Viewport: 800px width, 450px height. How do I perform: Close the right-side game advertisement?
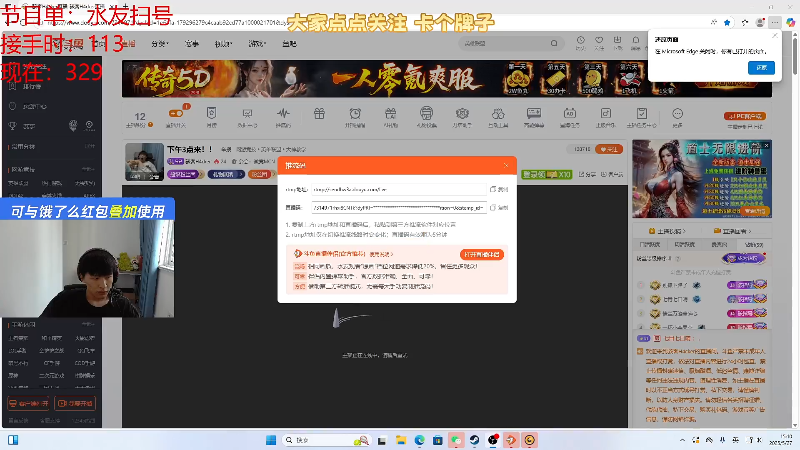[766, 145]
